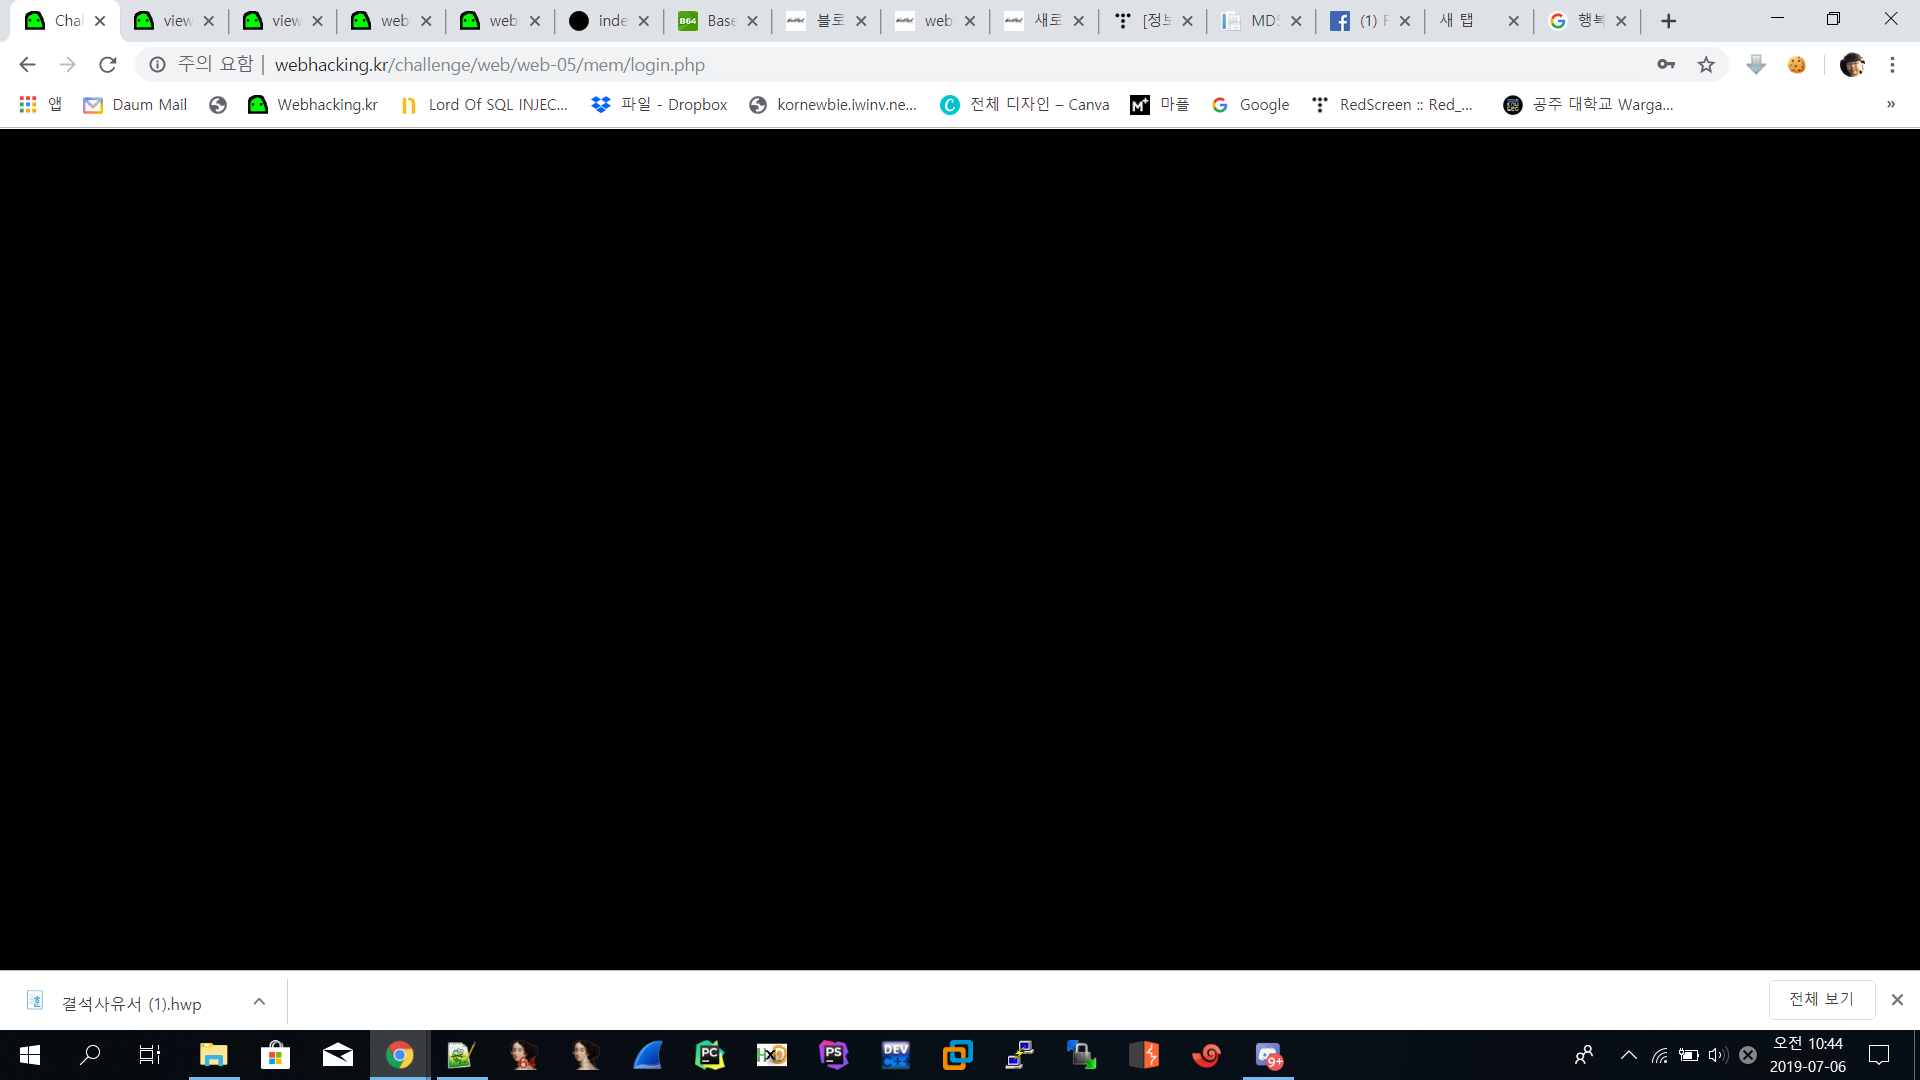
Task: Open the Chrome three-dot menu
Action: click(x=1892, y=65)
